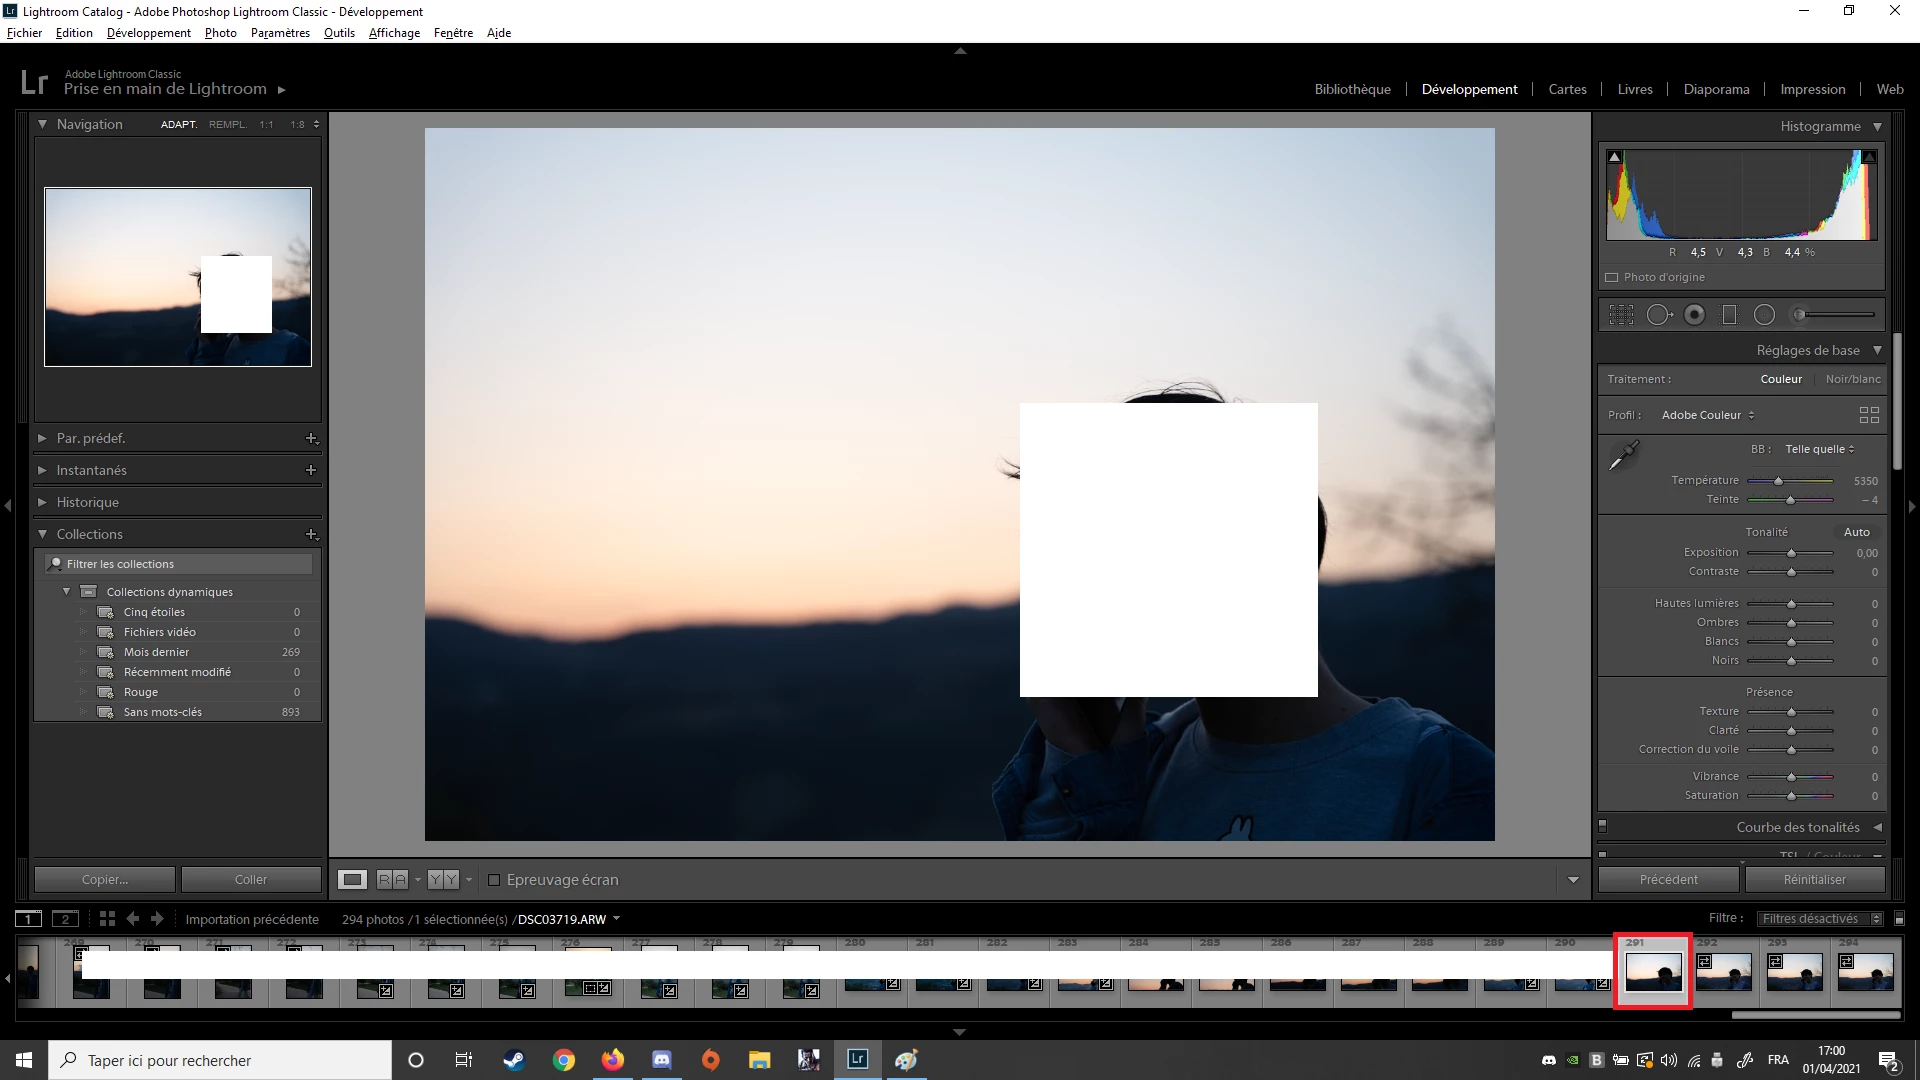Enable the Epreuvage écran checkbox
The height and width of the screenshot is (1080, 1920).
click(x=494, y=880)
